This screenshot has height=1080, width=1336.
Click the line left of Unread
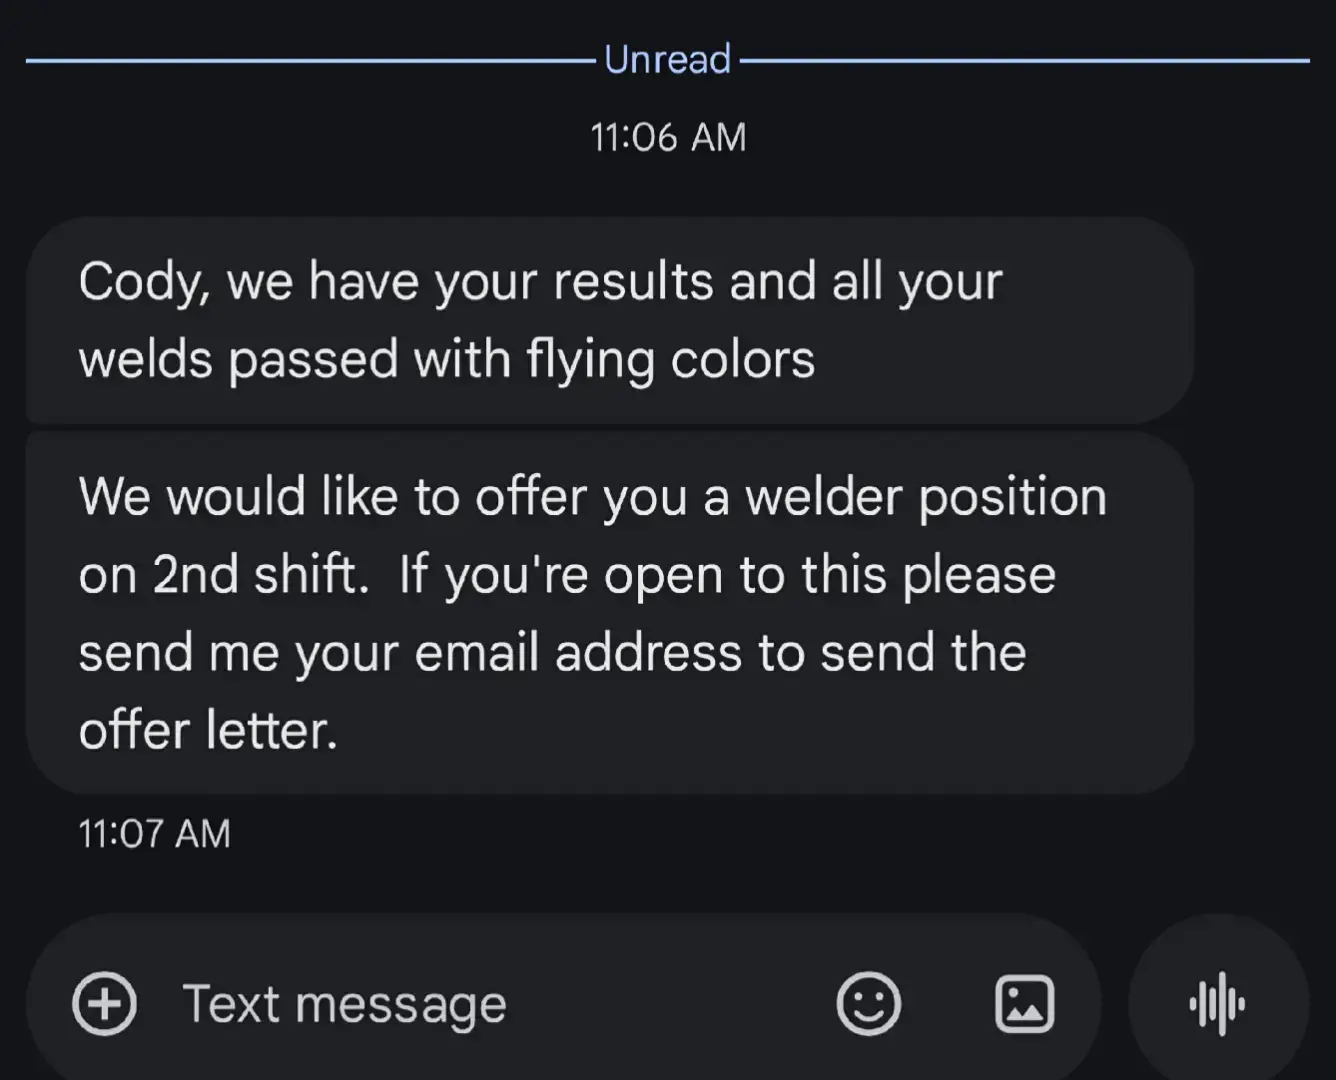[x=311, y=60]
